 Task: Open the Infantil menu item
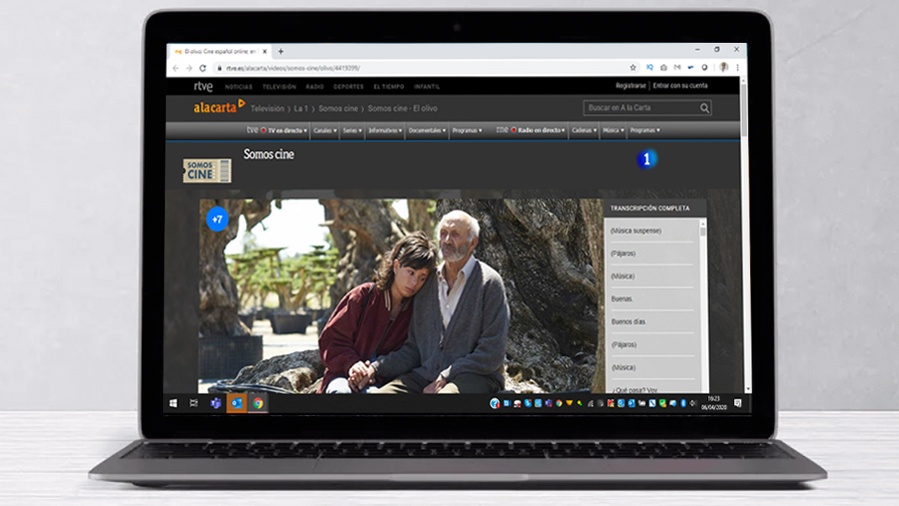click(x=427, y=87)
